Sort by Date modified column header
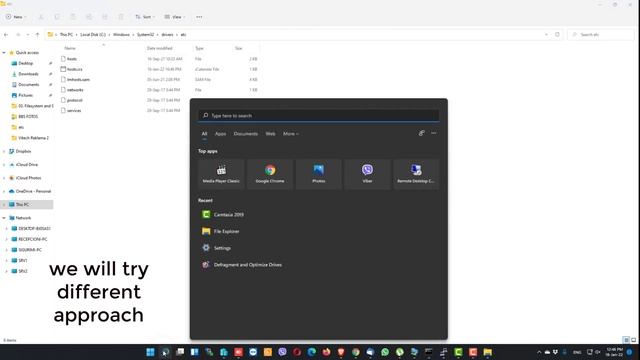The image size is (640, 360). (x=160, y=48)
